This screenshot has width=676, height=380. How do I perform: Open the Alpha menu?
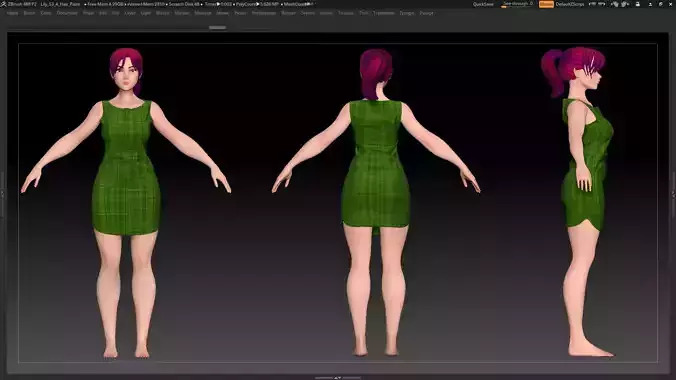13,13
